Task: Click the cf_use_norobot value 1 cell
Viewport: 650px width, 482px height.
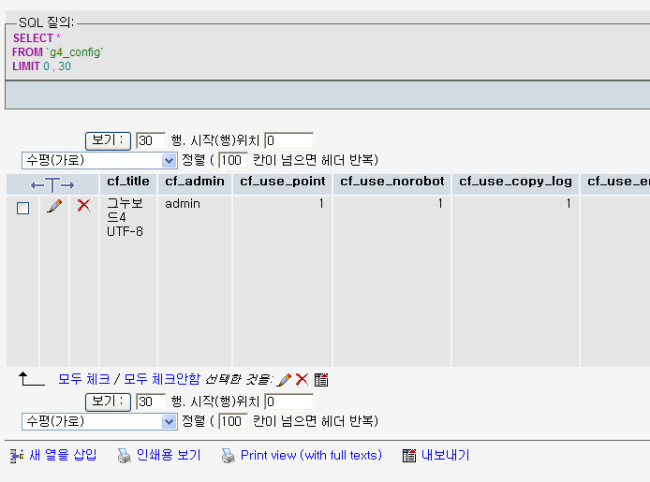Action: (x=440, y=203)
